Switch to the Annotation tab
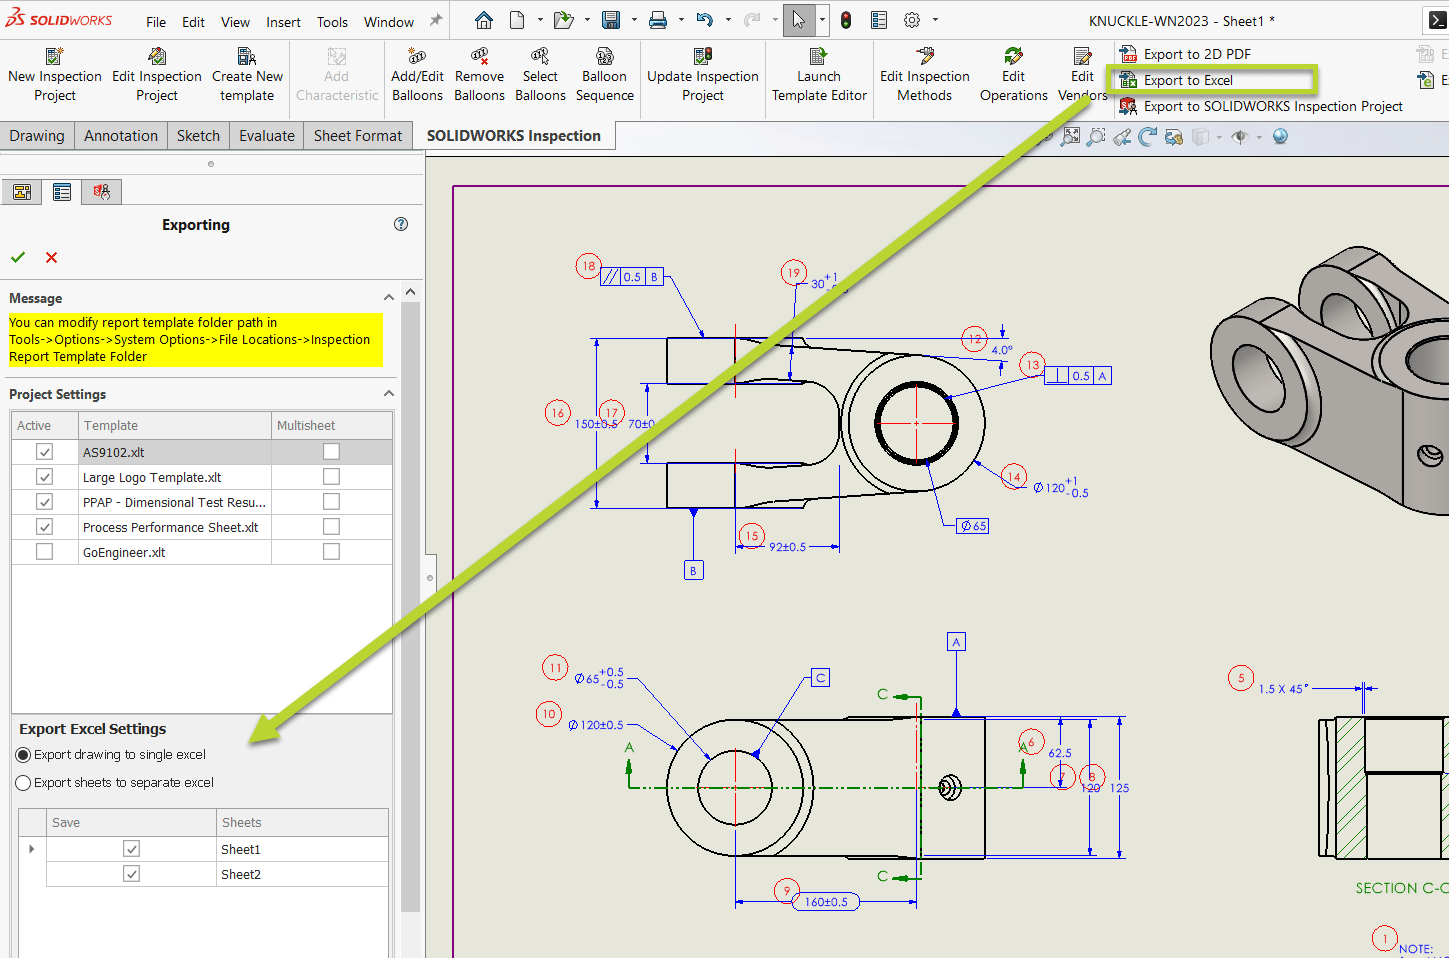Screen dimensions: 1449x958 (x=120, y=135)
